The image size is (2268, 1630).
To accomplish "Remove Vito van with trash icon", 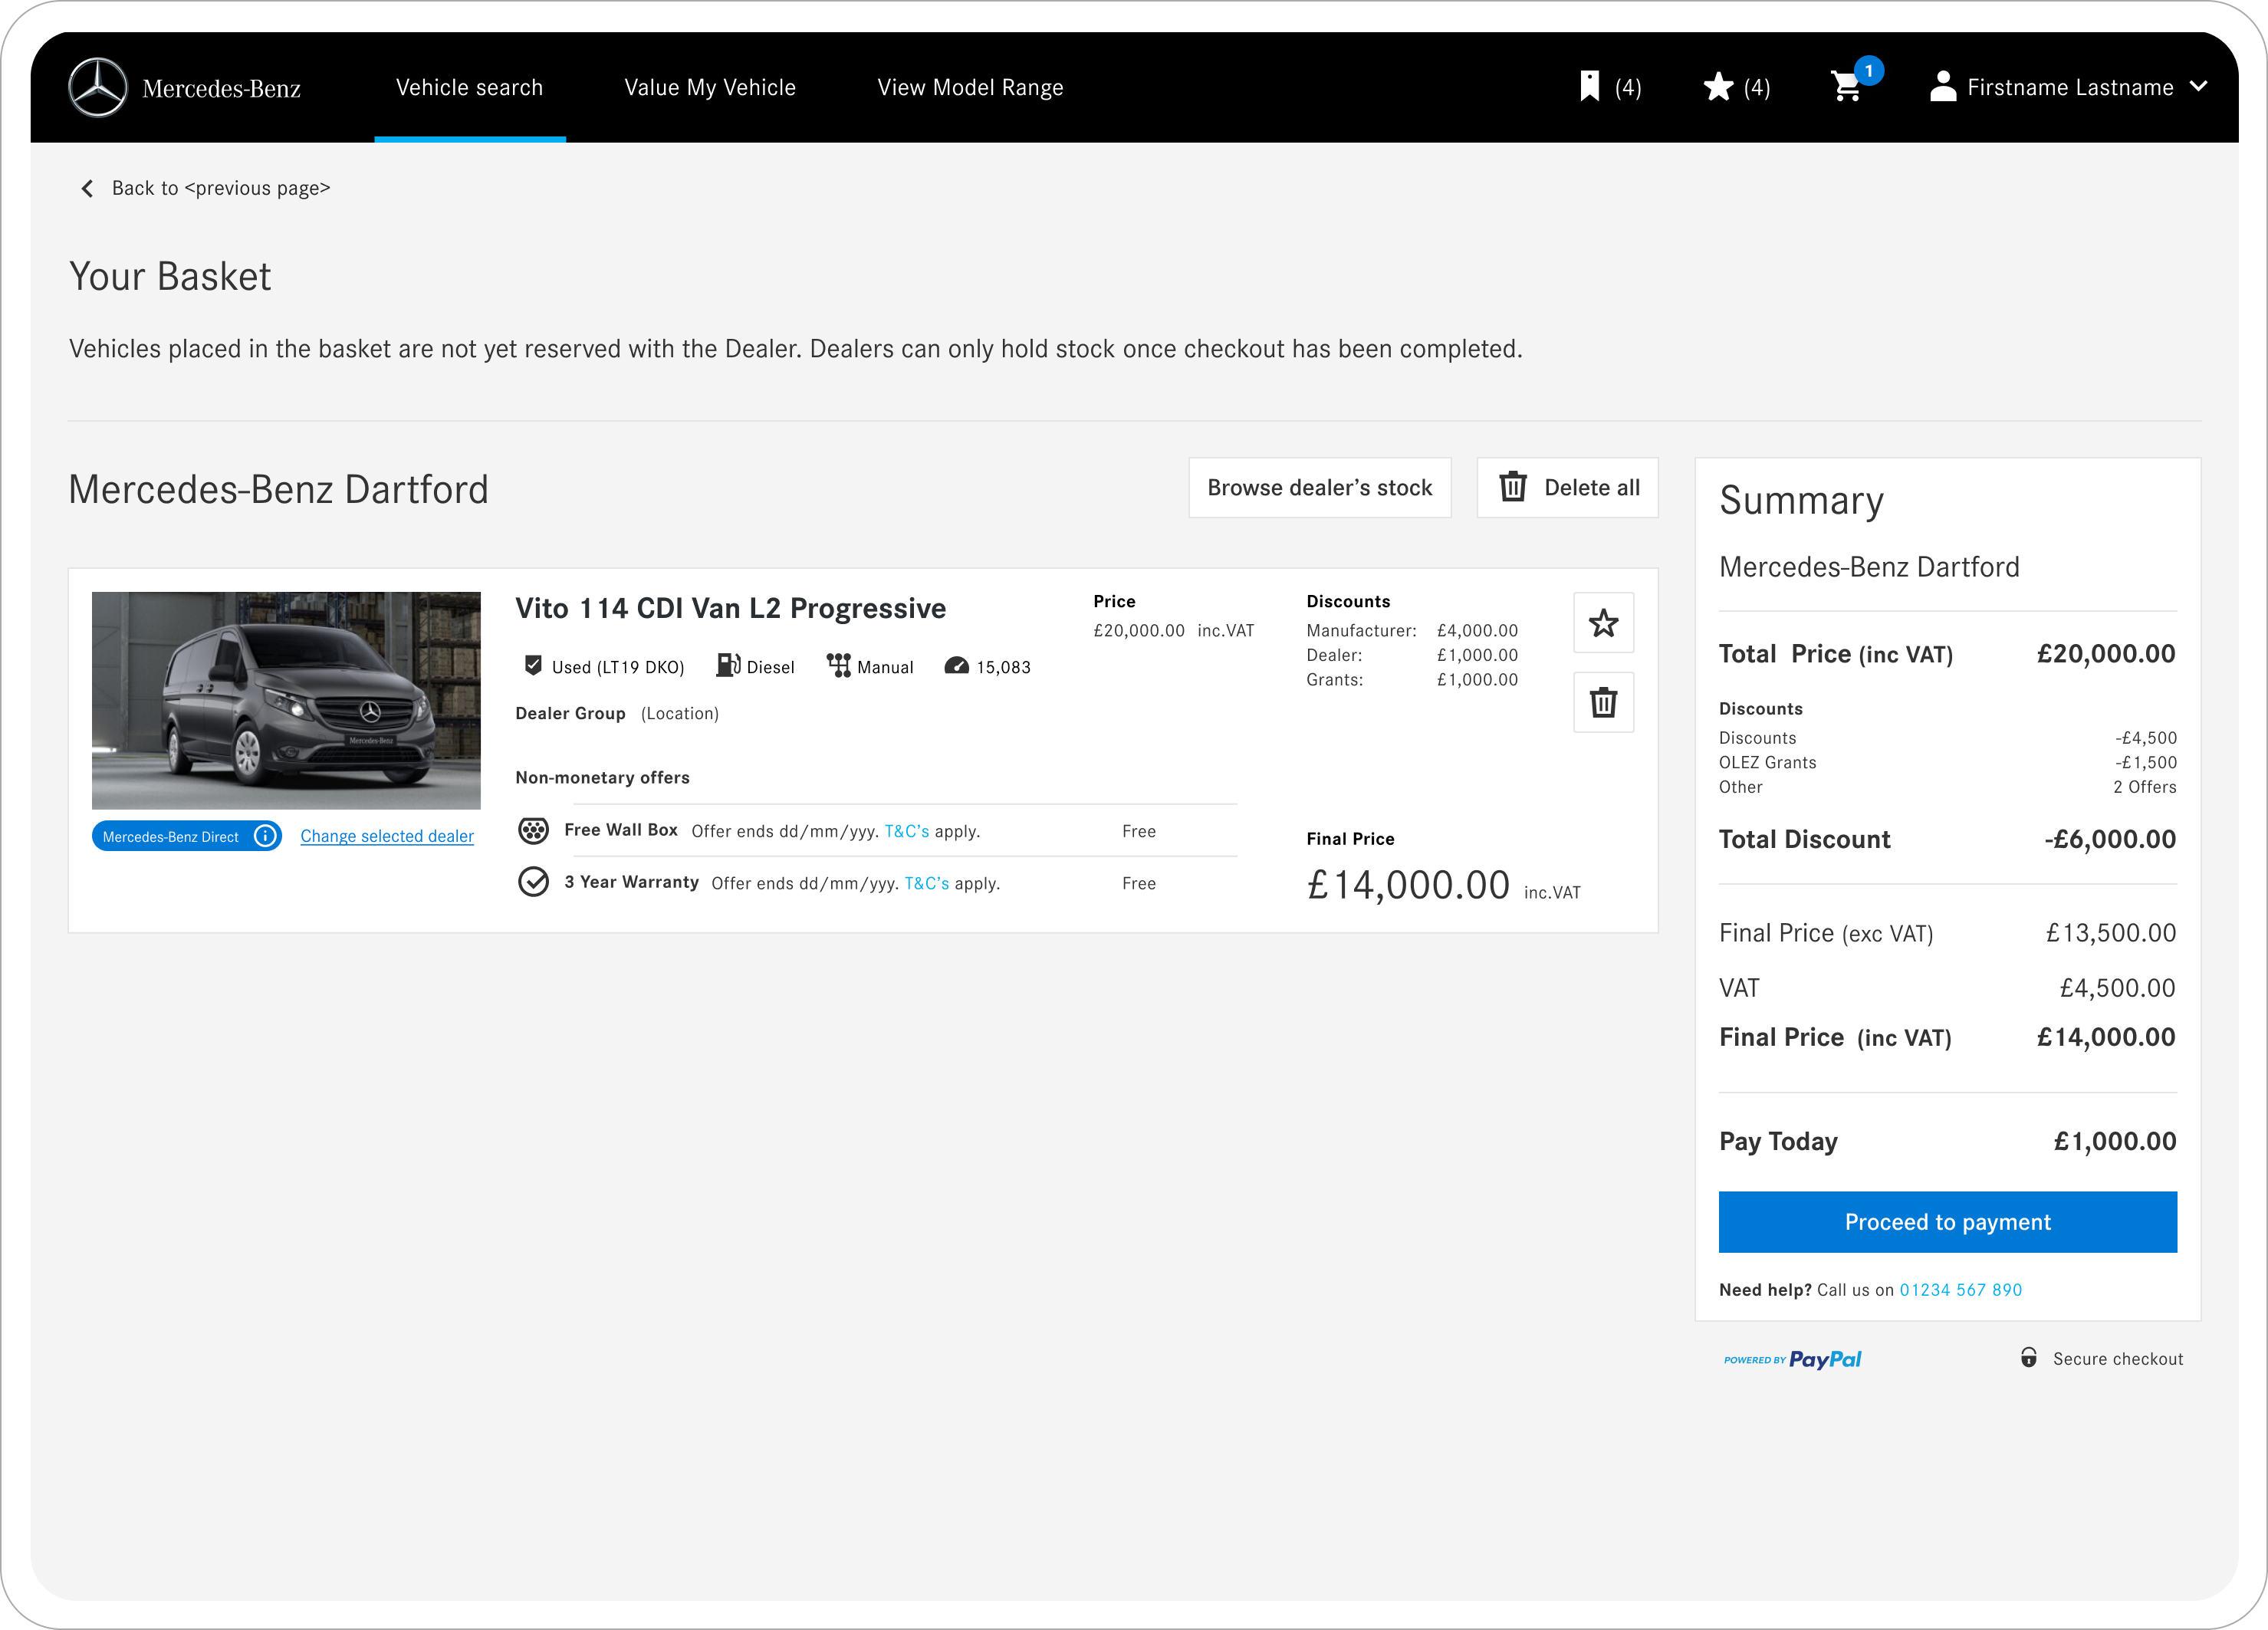I will tap(1604, 702).
